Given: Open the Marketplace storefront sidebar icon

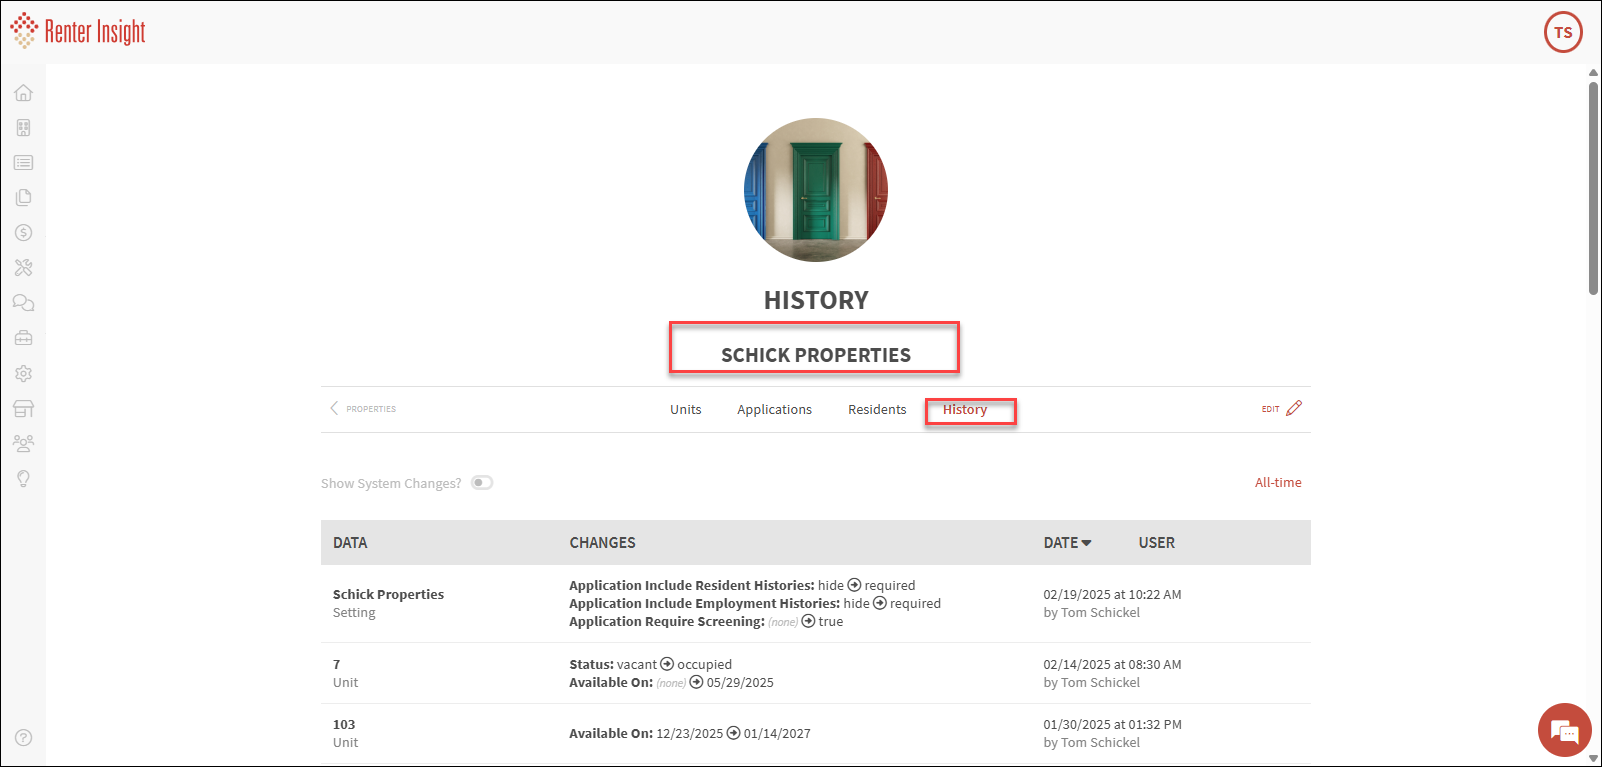Looking at the screenshot, I should (x=23, y=408).
